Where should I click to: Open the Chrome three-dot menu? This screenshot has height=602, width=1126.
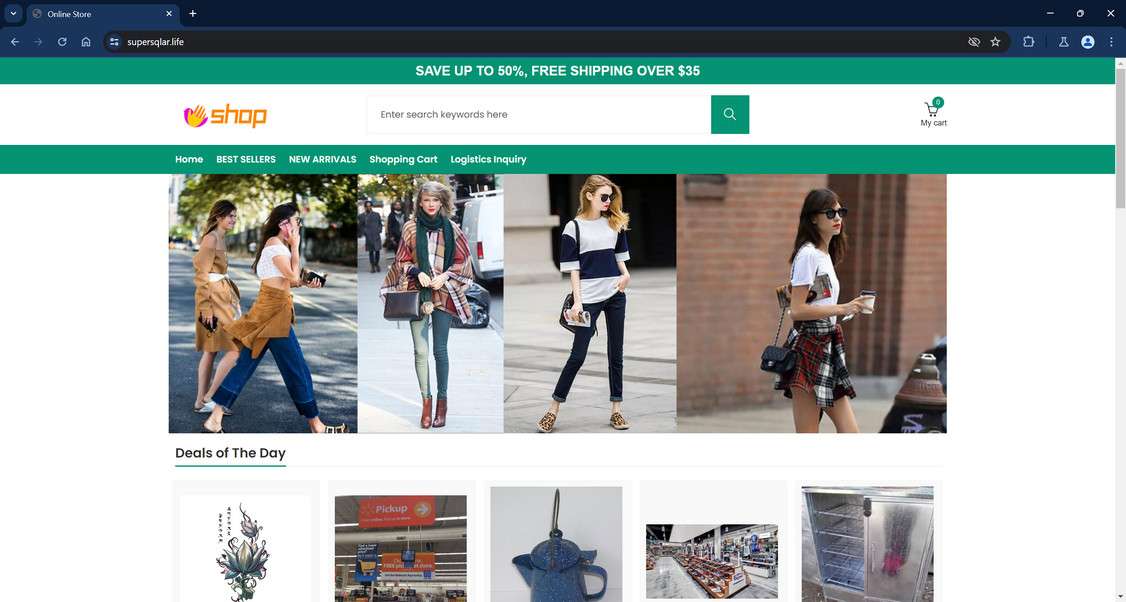1111,42
